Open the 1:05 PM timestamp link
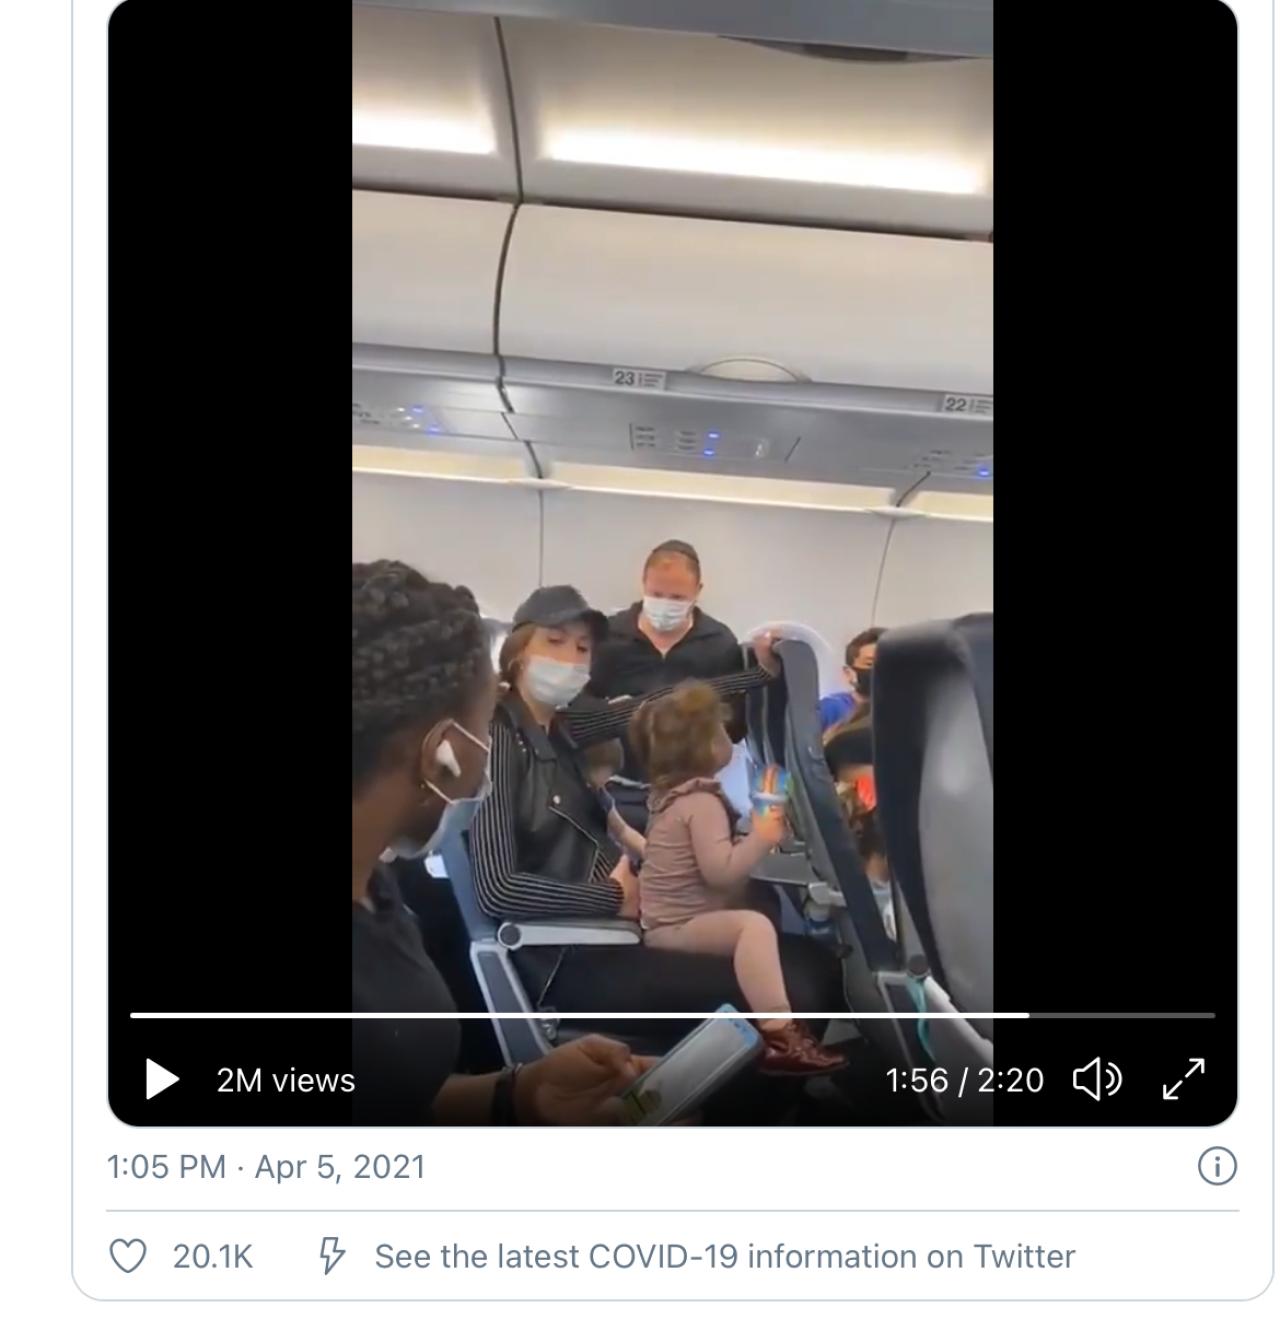 pyautogui.click(x=166, y=1167)
